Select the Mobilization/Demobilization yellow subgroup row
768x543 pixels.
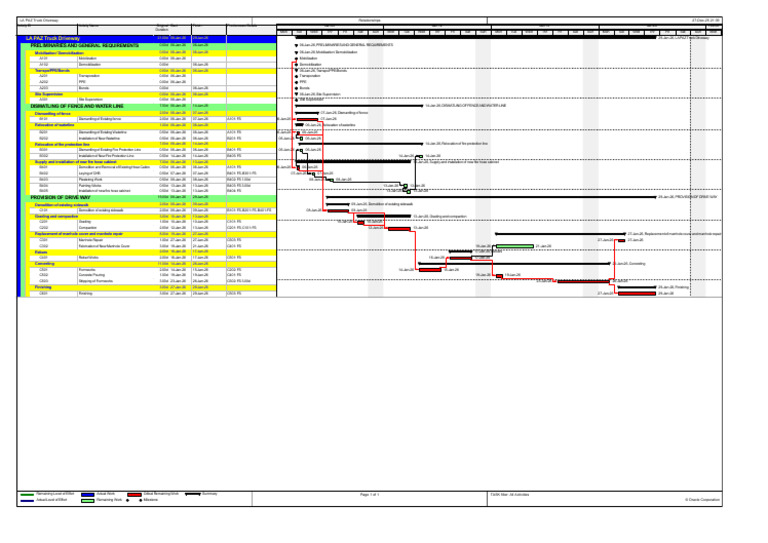point(152,52)
